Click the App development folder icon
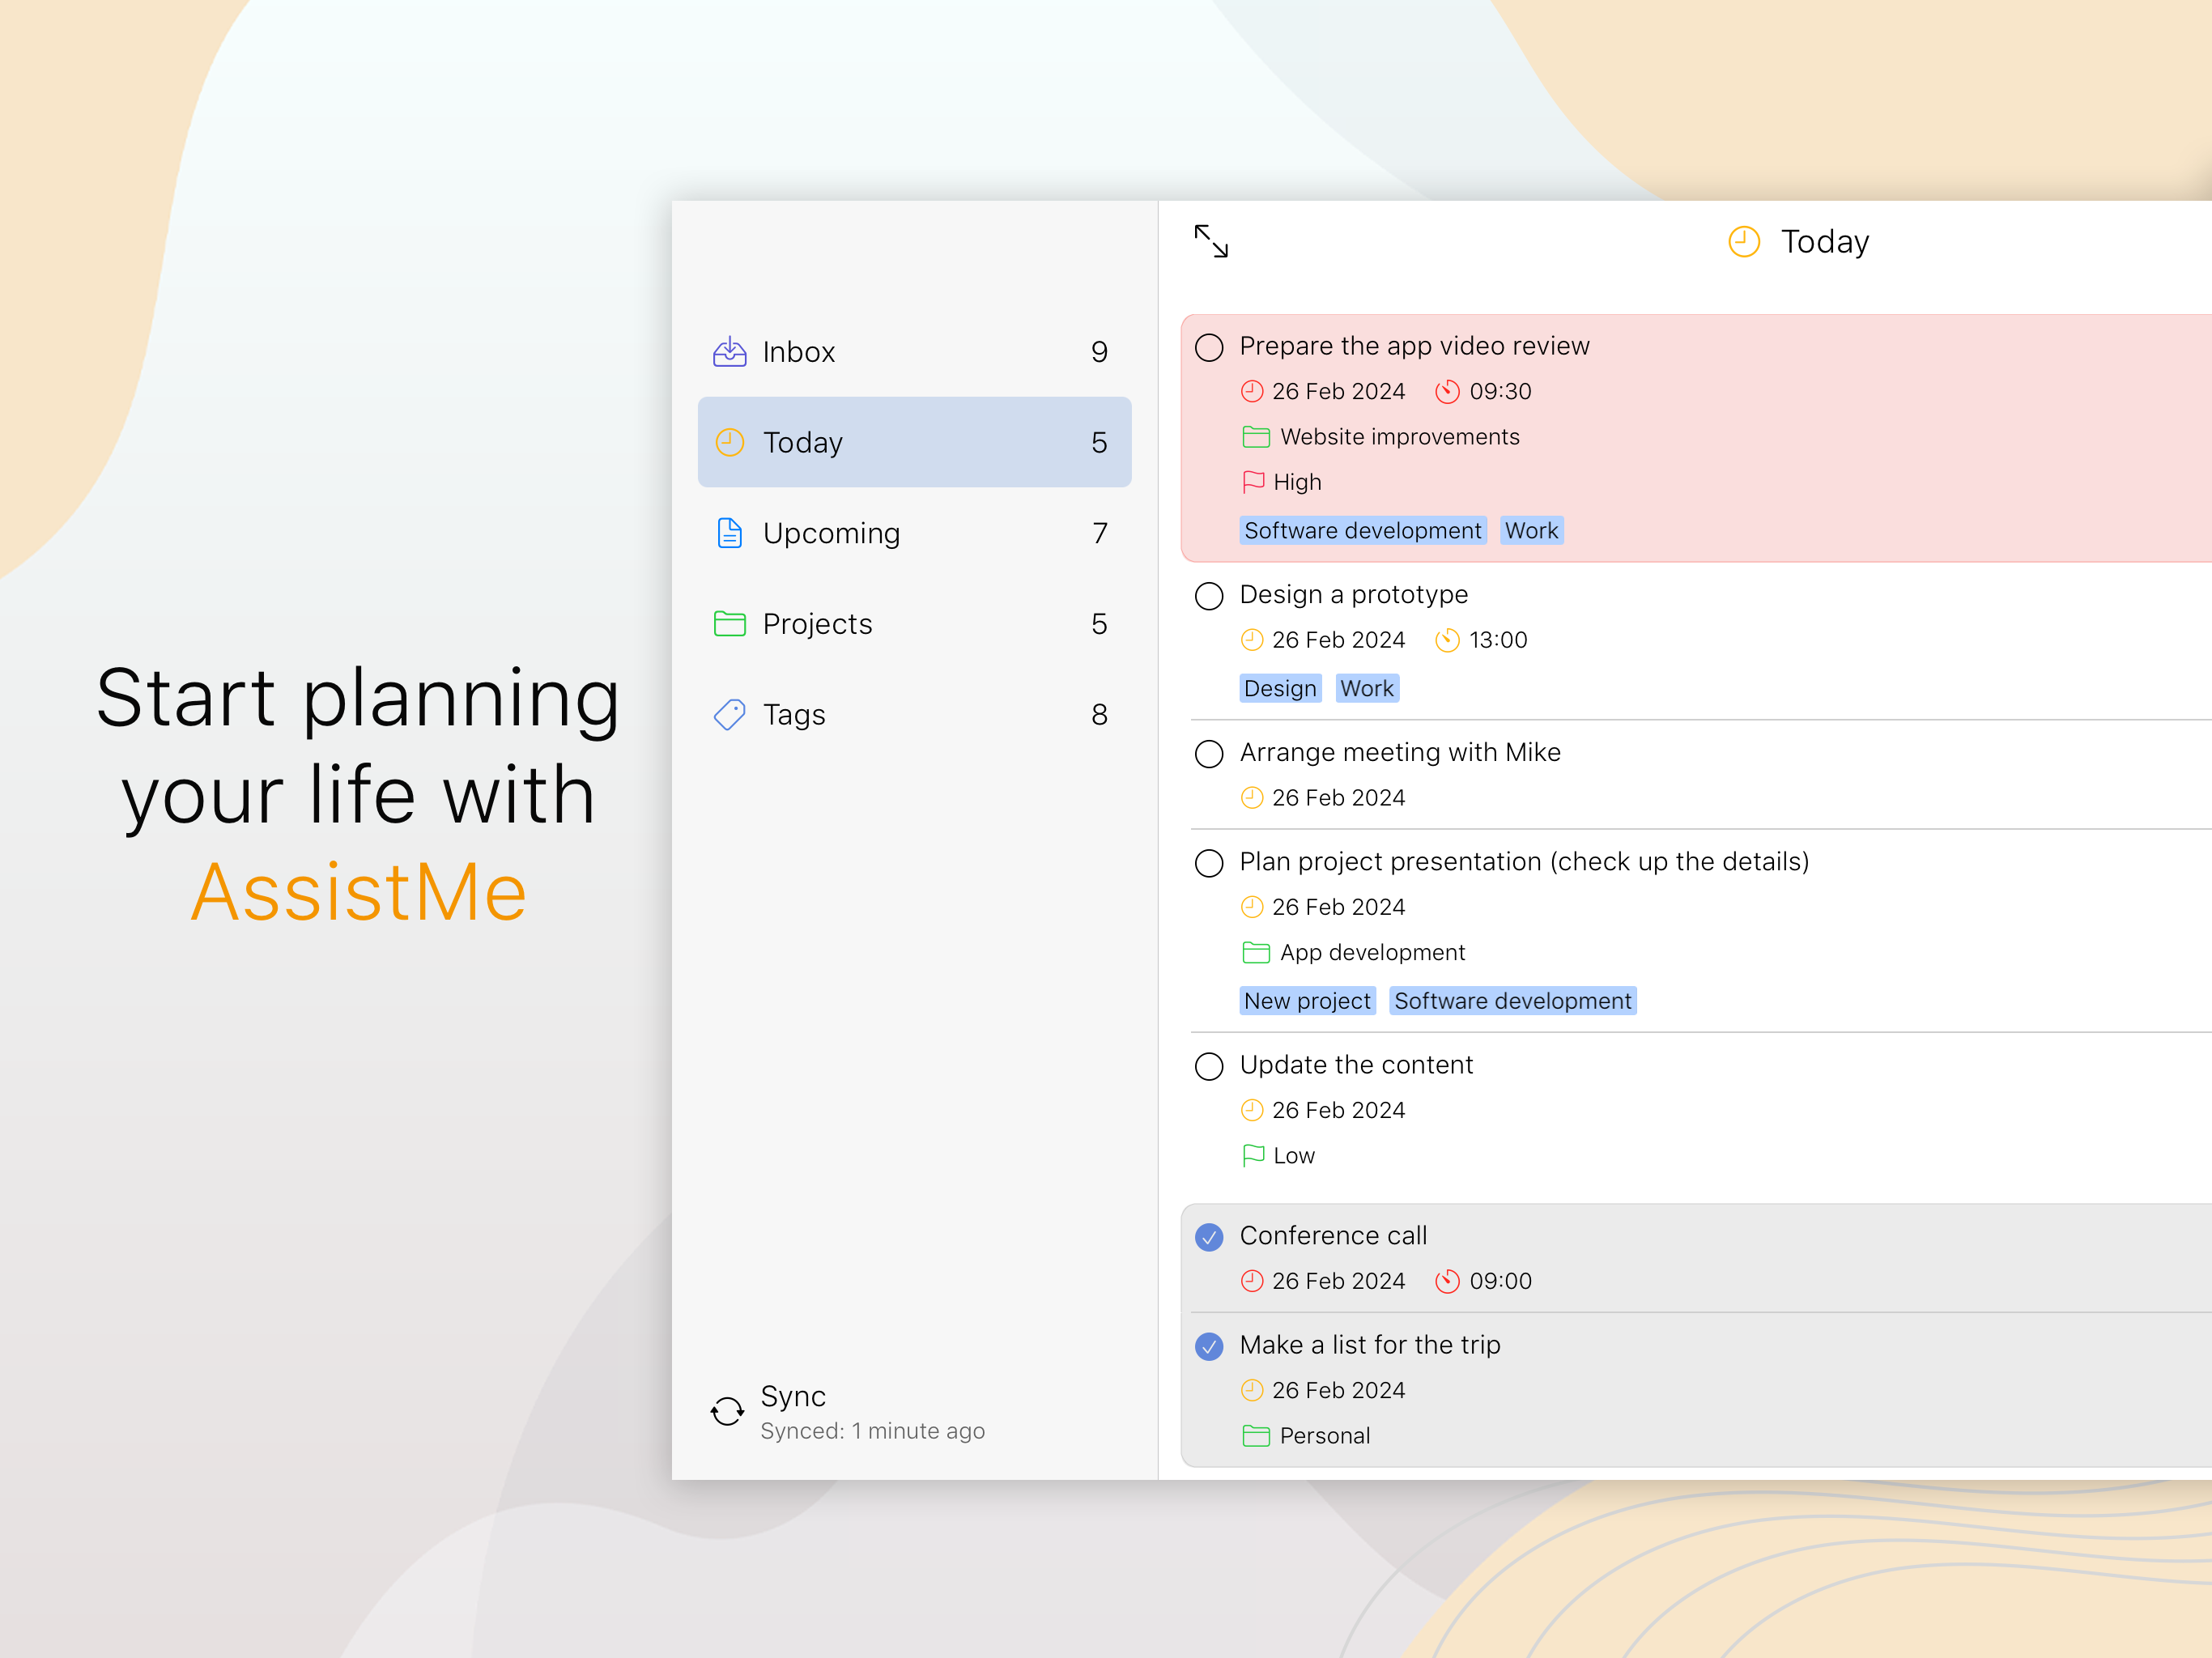Viewport: 2212px width, 1658px height. click(1256, 953)
